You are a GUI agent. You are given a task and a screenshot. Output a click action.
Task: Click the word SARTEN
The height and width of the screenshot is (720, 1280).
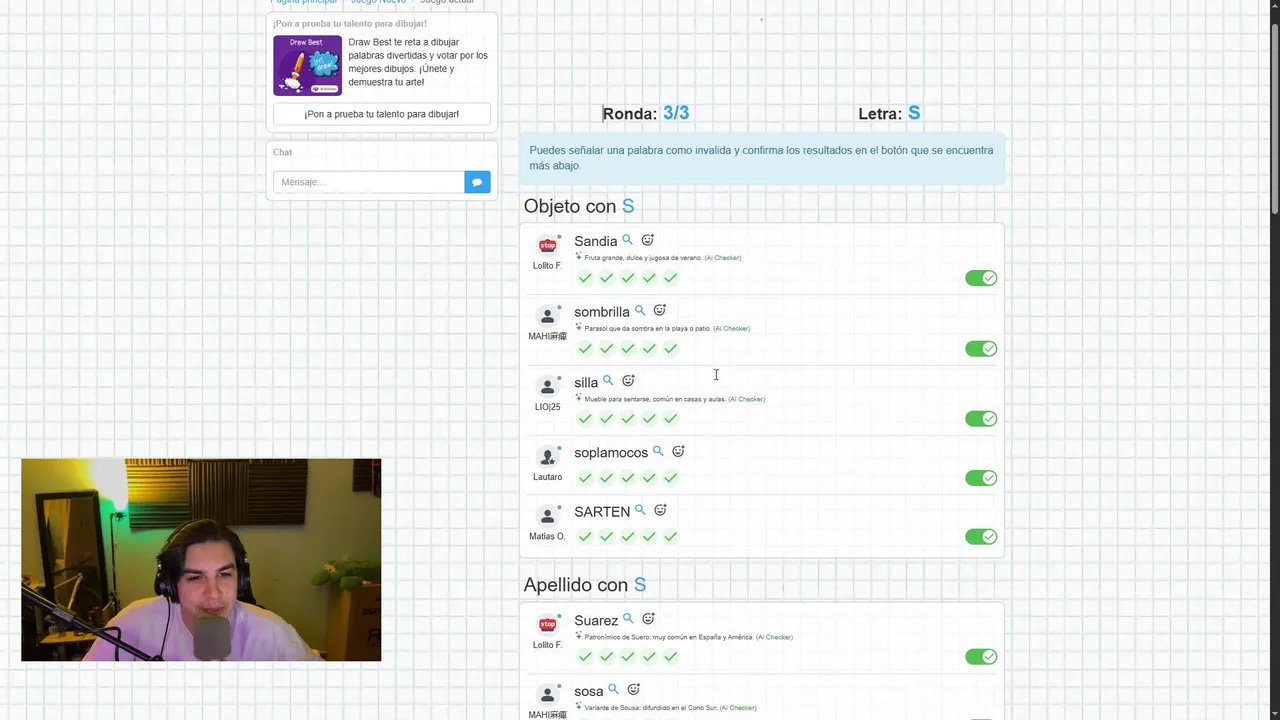pyautogui.click(x=602, y=511)
